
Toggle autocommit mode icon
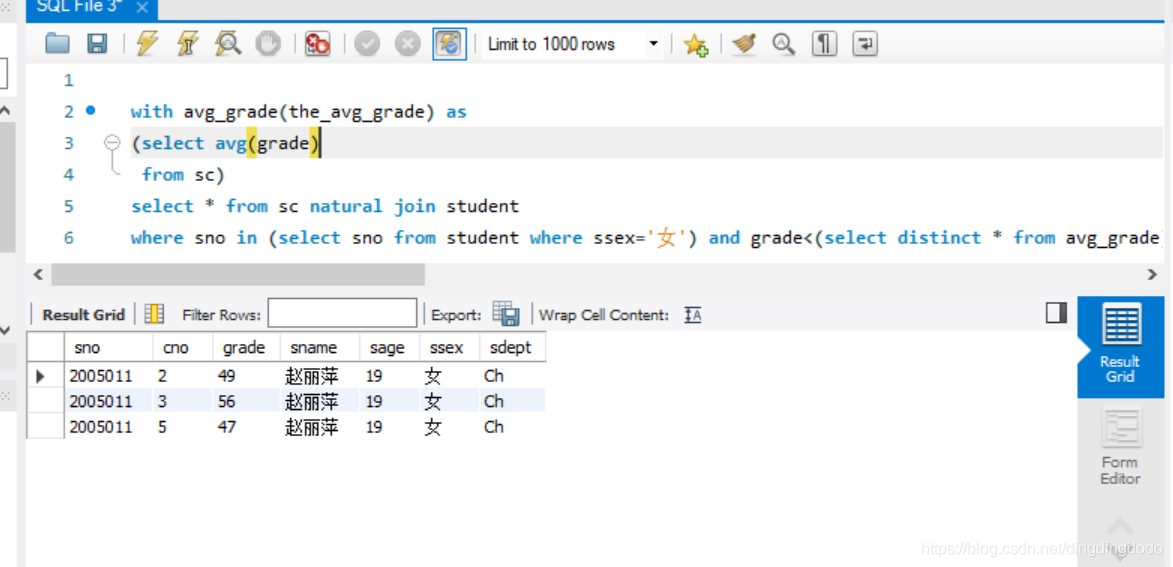[450, 44]
